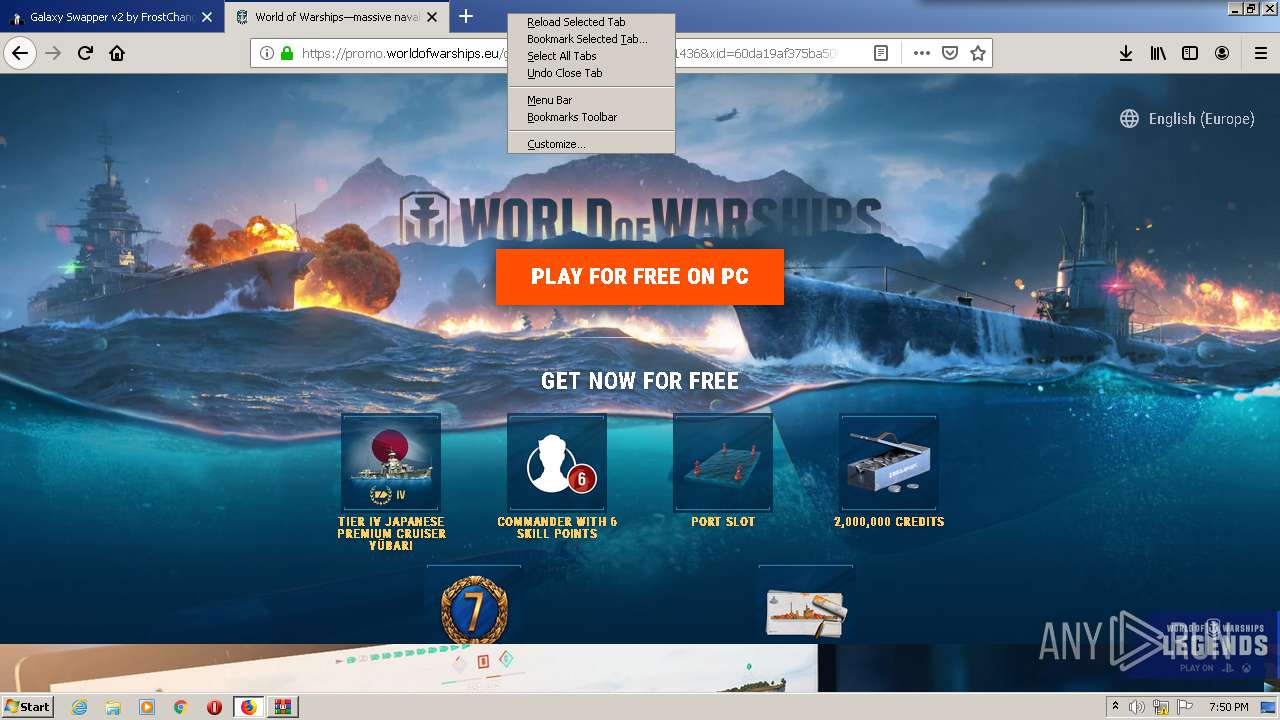Choose Reload Selected Tab from context menu
The height and width of the screenshot is (720, 1280).
coord(591,22)
